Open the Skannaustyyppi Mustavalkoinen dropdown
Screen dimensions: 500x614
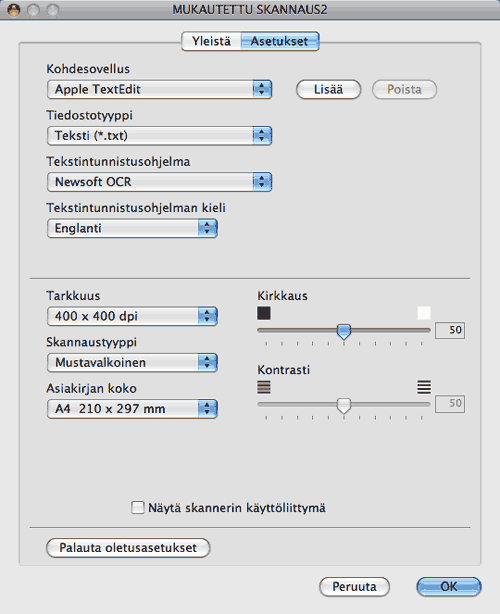132,362
